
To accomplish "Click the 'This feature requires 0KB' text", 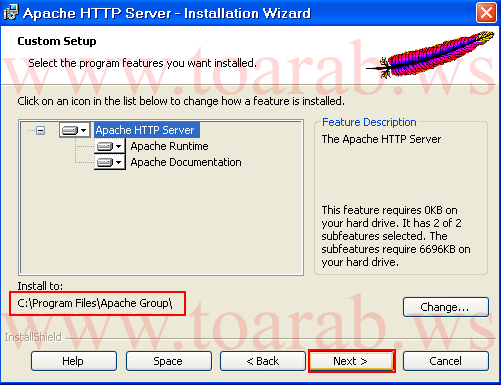I will click(396, 236).
